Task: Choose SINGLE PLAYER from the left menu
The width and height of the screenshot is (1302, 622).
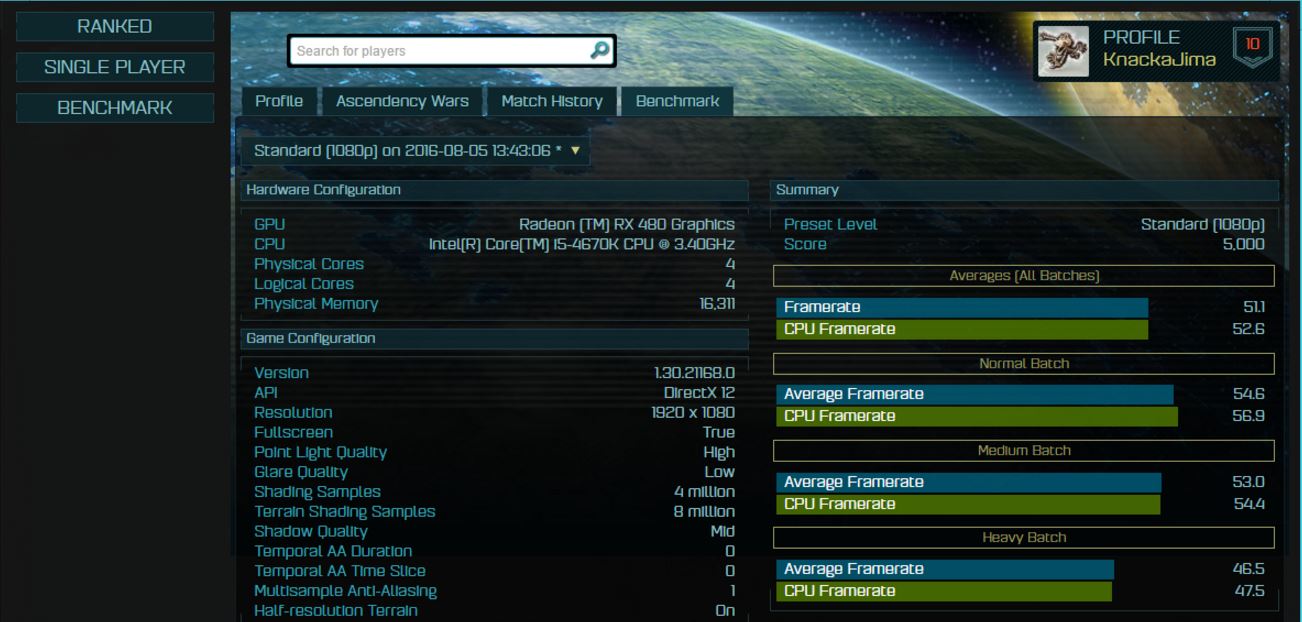Action: 115,67
